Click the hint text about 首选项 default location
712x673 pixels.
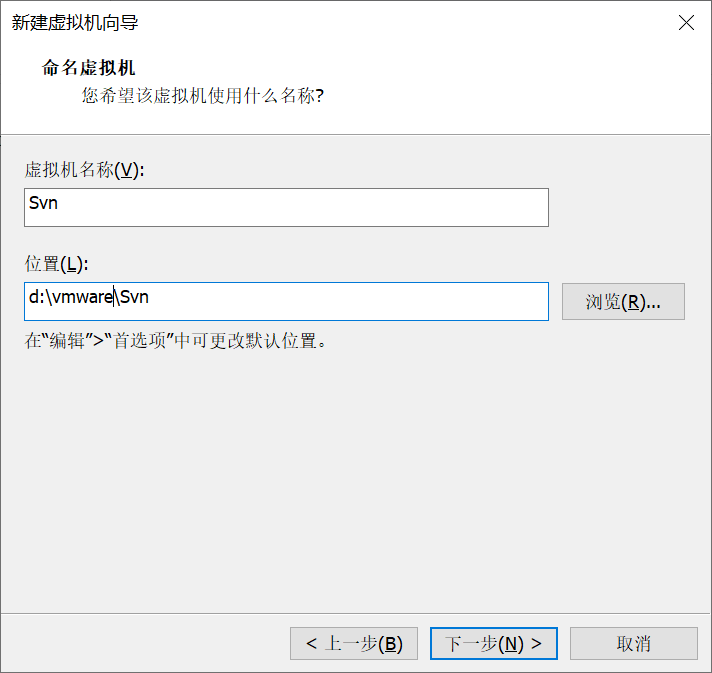point(175,341)
